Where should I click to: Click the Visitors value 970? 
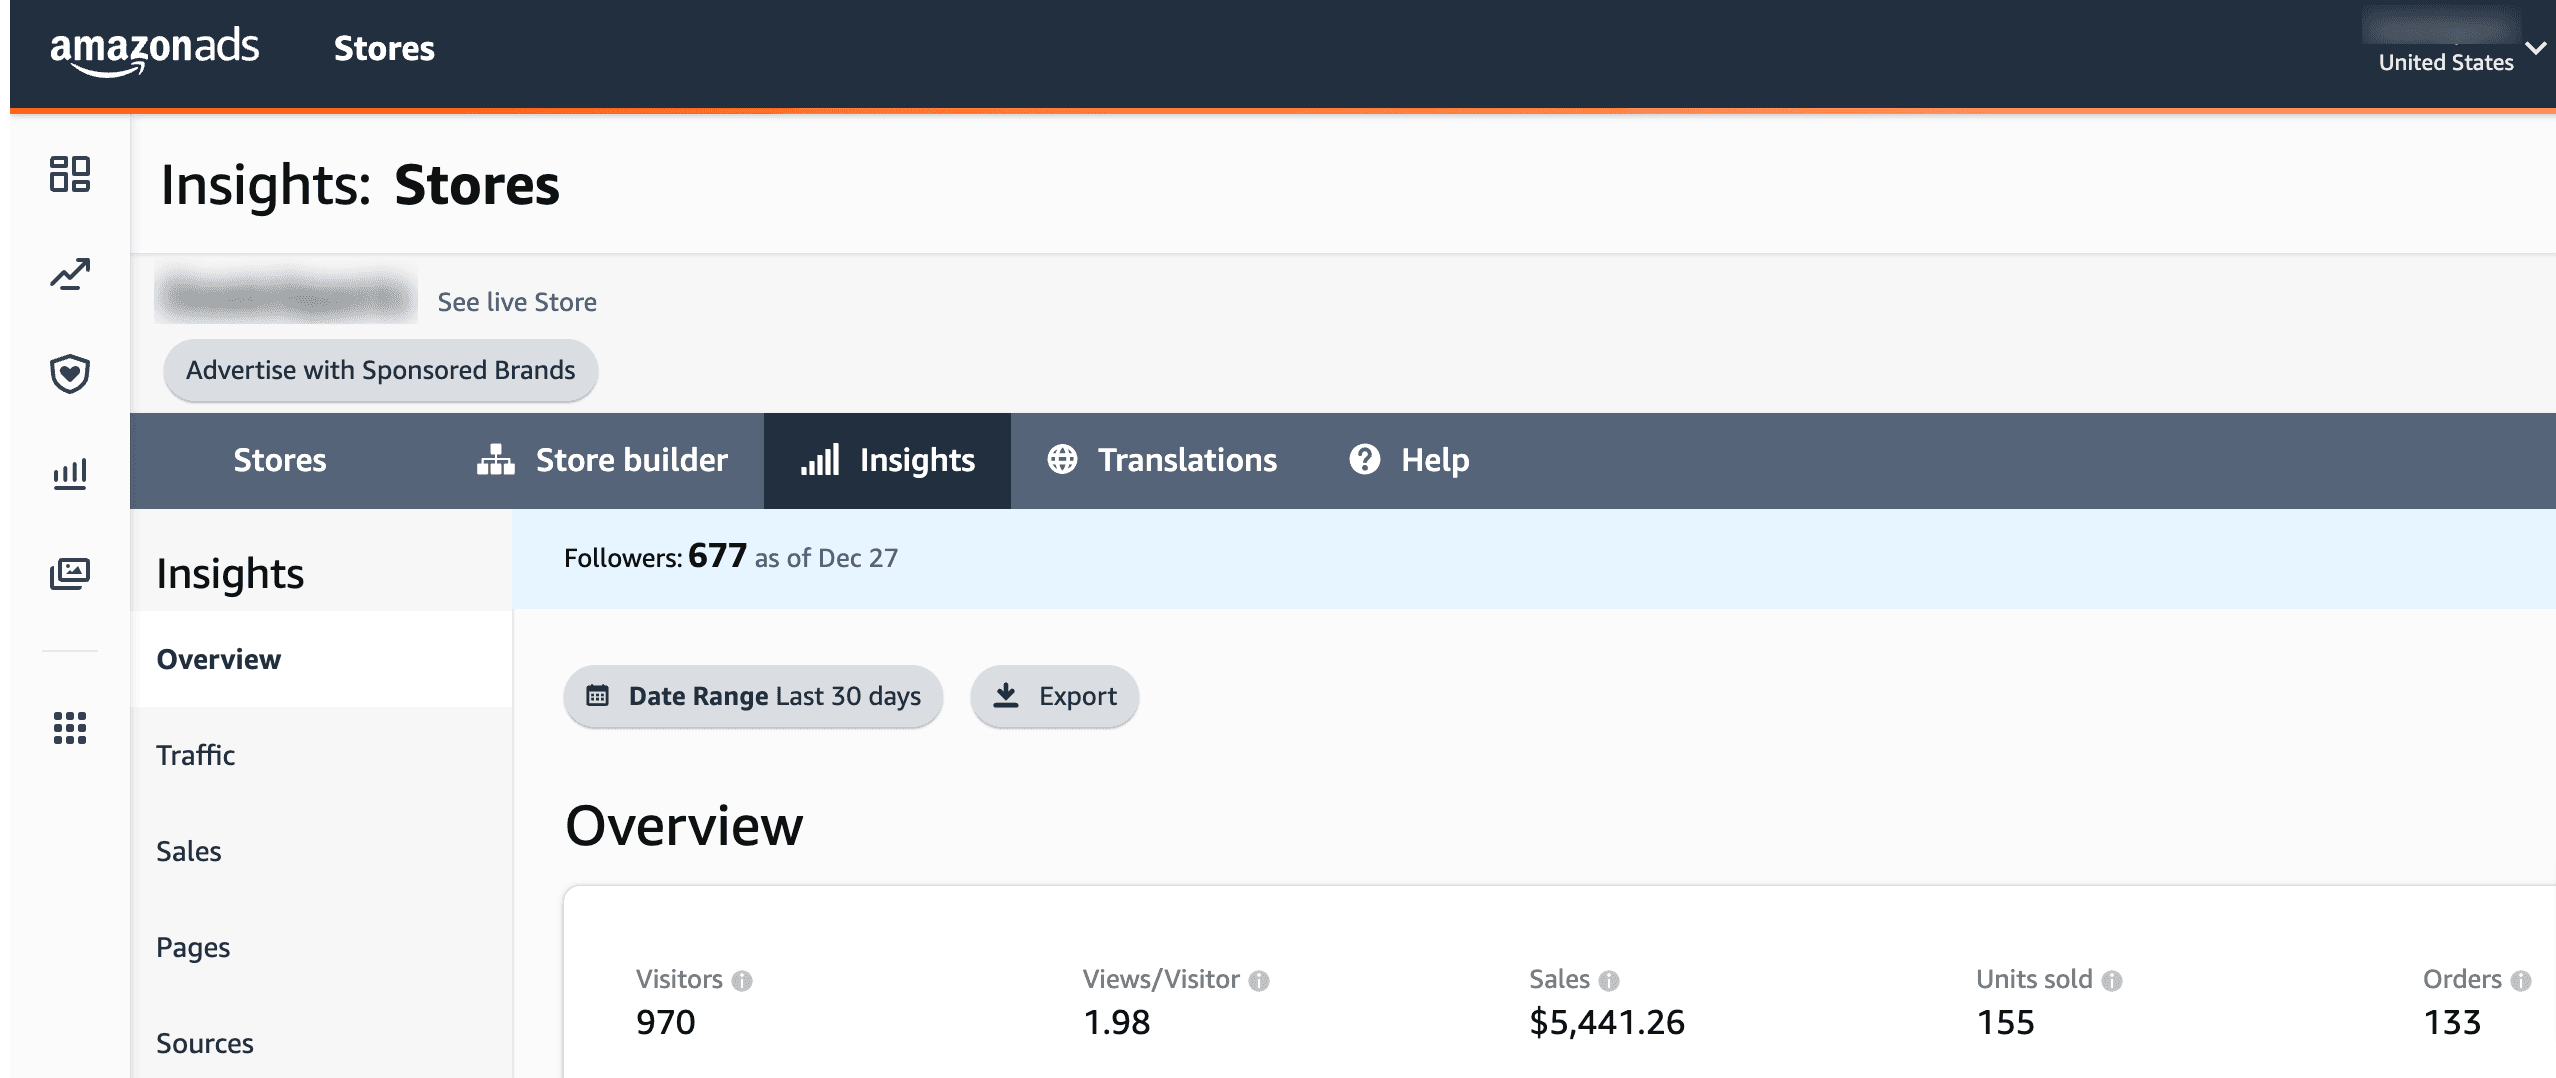coord(666,1022)
